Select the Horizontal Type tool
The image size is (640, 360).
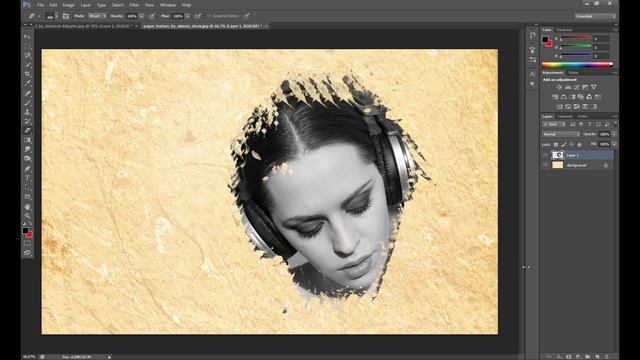28,178
